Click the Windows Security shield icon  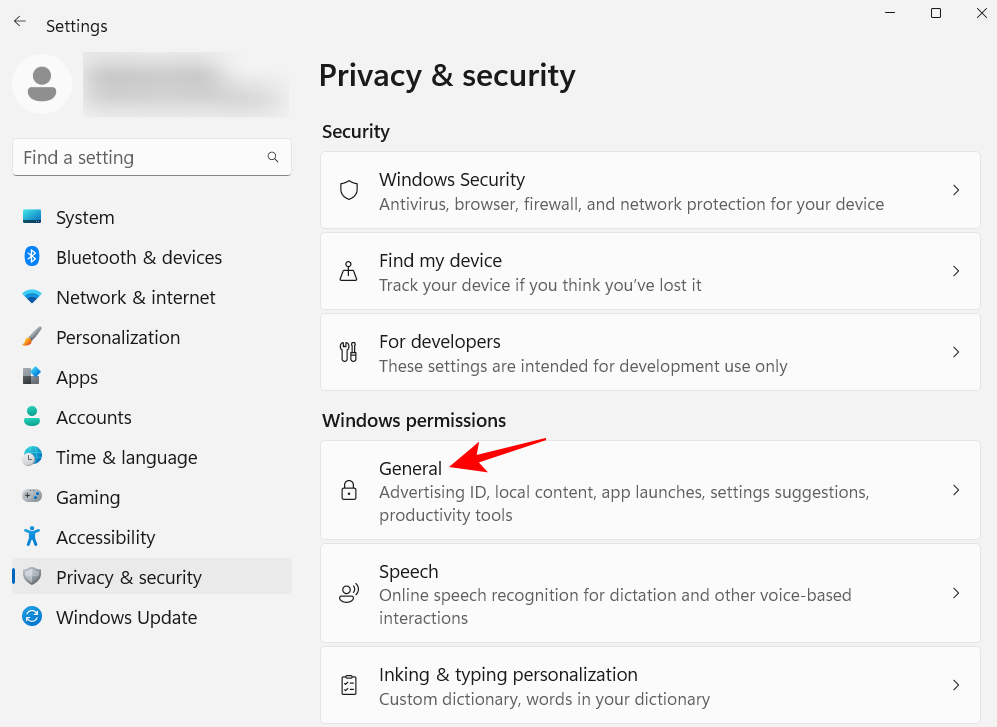[349, 190]
